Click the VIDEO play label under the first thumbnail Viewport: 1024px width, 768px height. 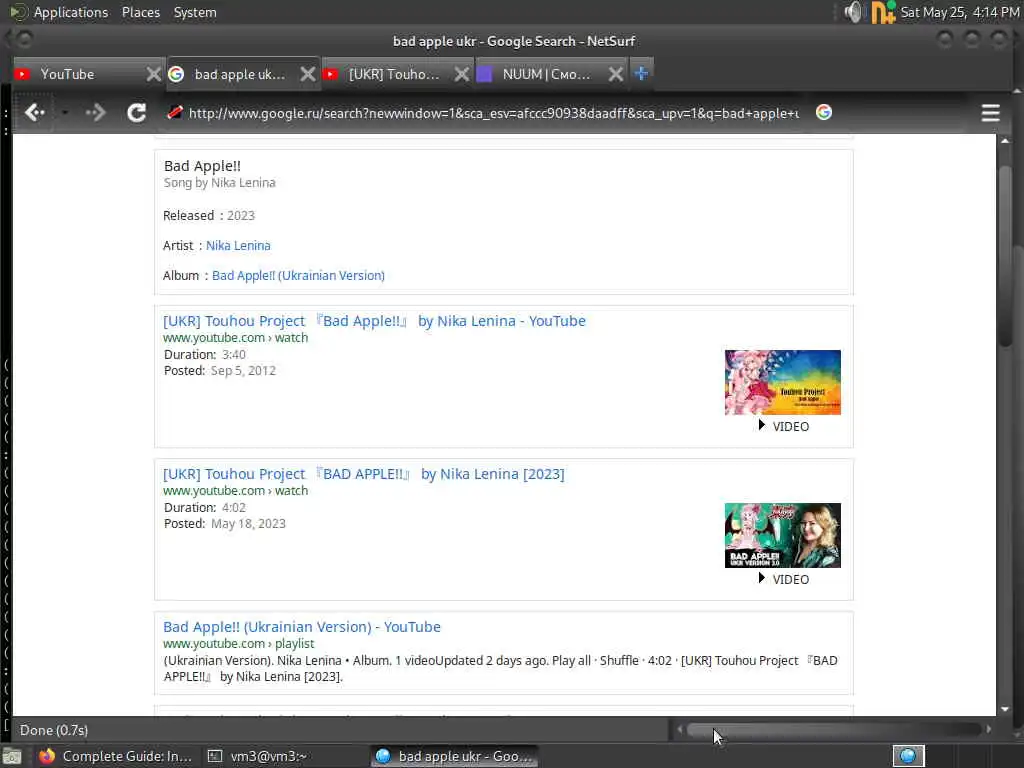784,426
